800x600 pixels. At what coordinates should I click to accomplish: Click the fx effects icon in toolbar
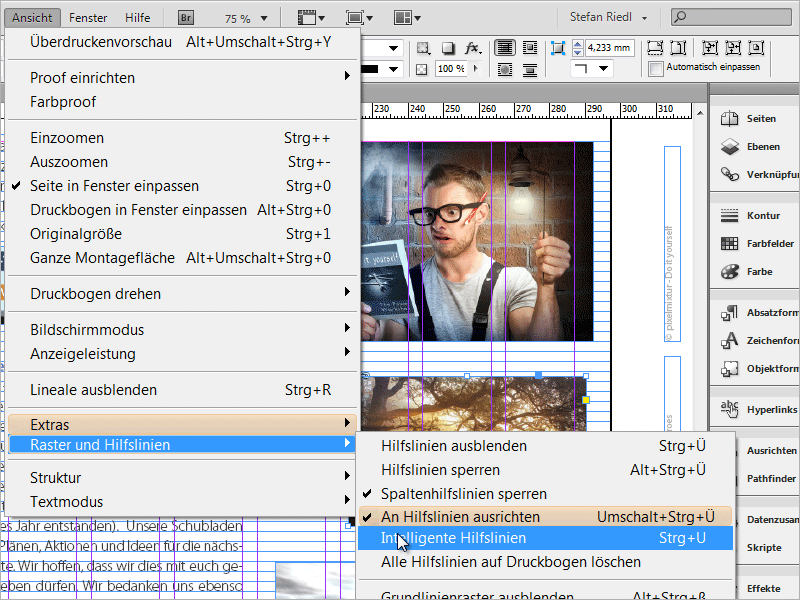(473, 48)
